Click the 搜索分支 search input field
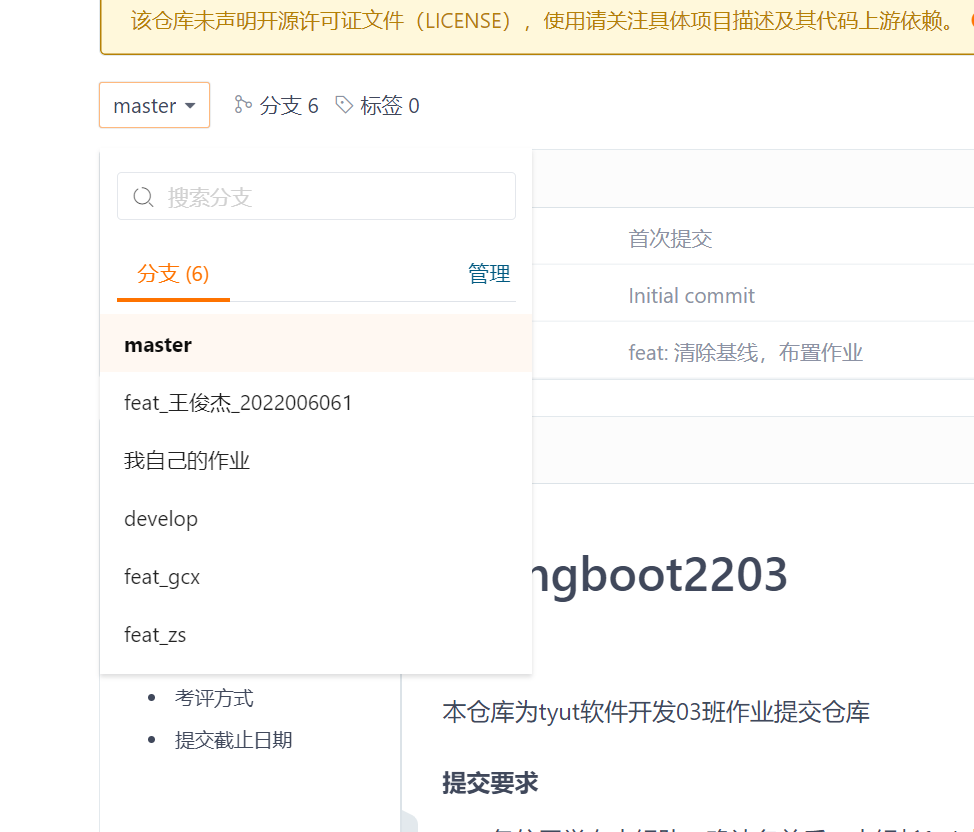974x832 pixels. (x=316, y=196)
